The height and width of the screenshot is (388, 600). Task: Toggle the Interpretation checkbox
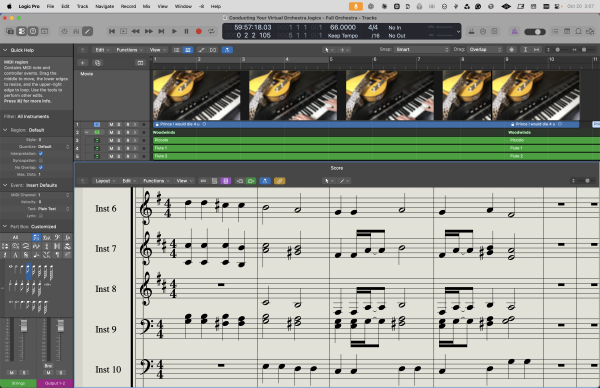coord(41,154)
